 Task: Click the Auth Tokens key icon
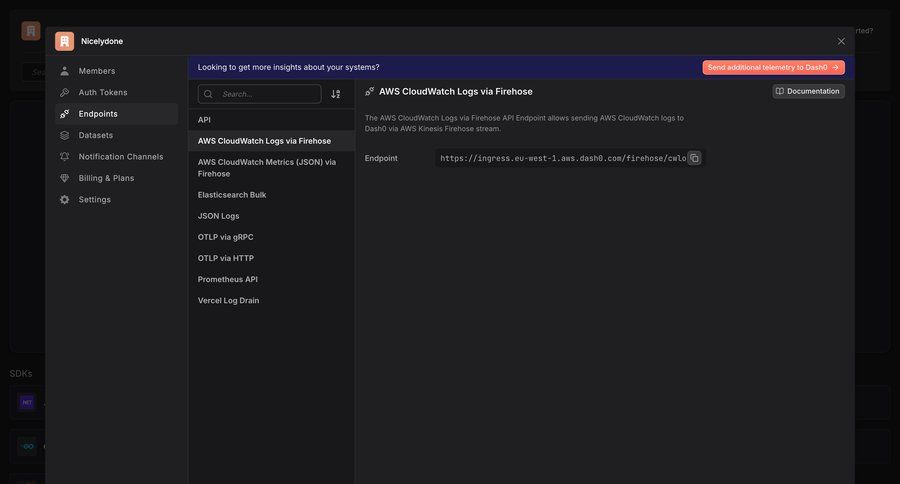[65, 92]
